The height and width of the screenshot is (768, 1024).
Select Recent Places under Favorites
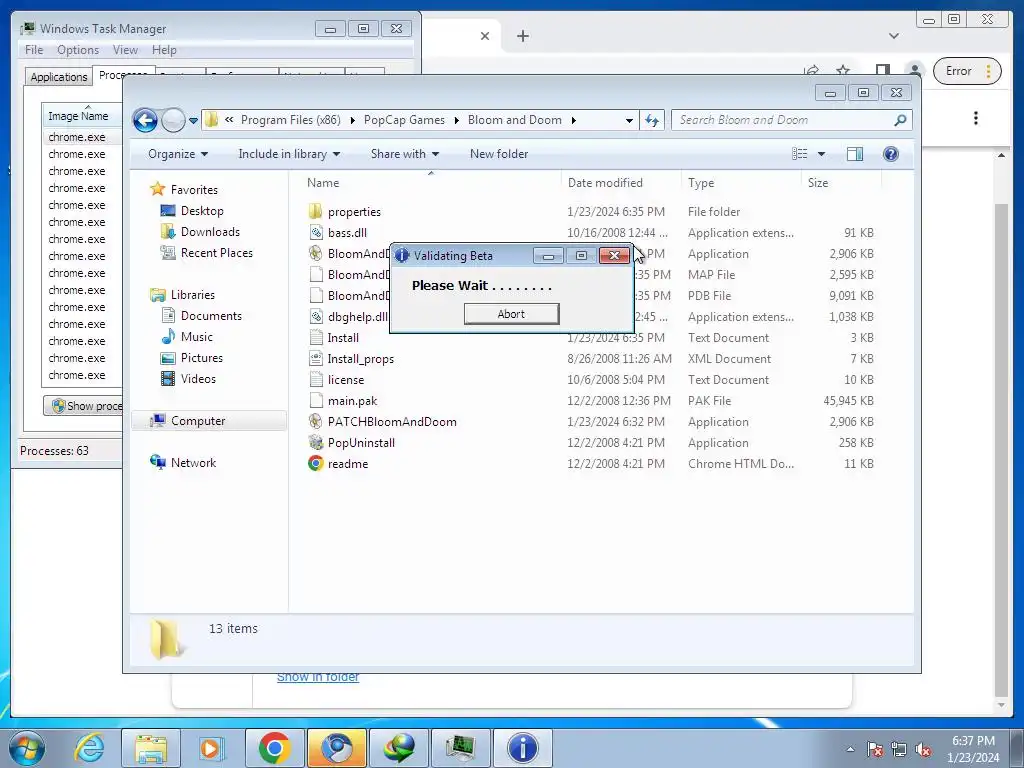[217, 253]
